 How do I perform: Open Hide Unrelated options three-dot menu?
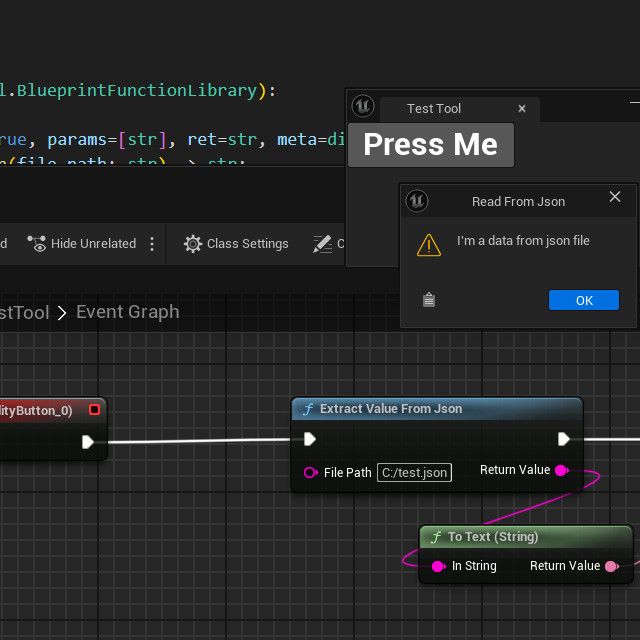pos(152,244)
